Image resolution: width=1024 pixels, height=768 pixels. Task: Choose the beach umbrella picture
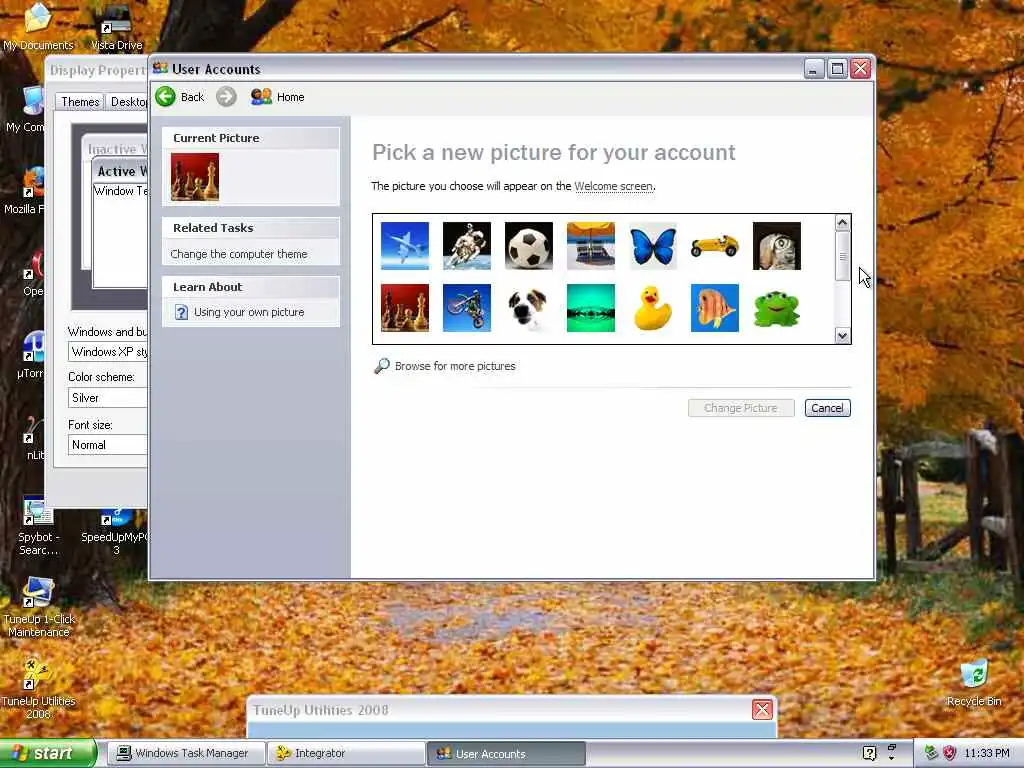[591, 246]
